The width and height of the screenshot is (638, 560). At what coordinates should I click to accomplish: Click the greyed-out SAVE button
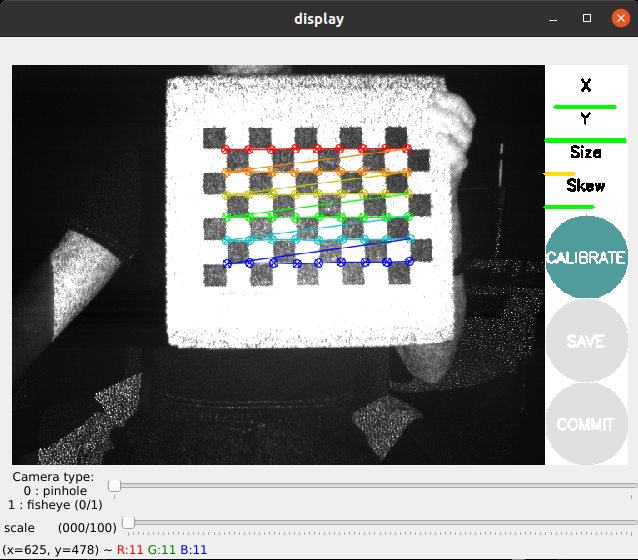586,341
